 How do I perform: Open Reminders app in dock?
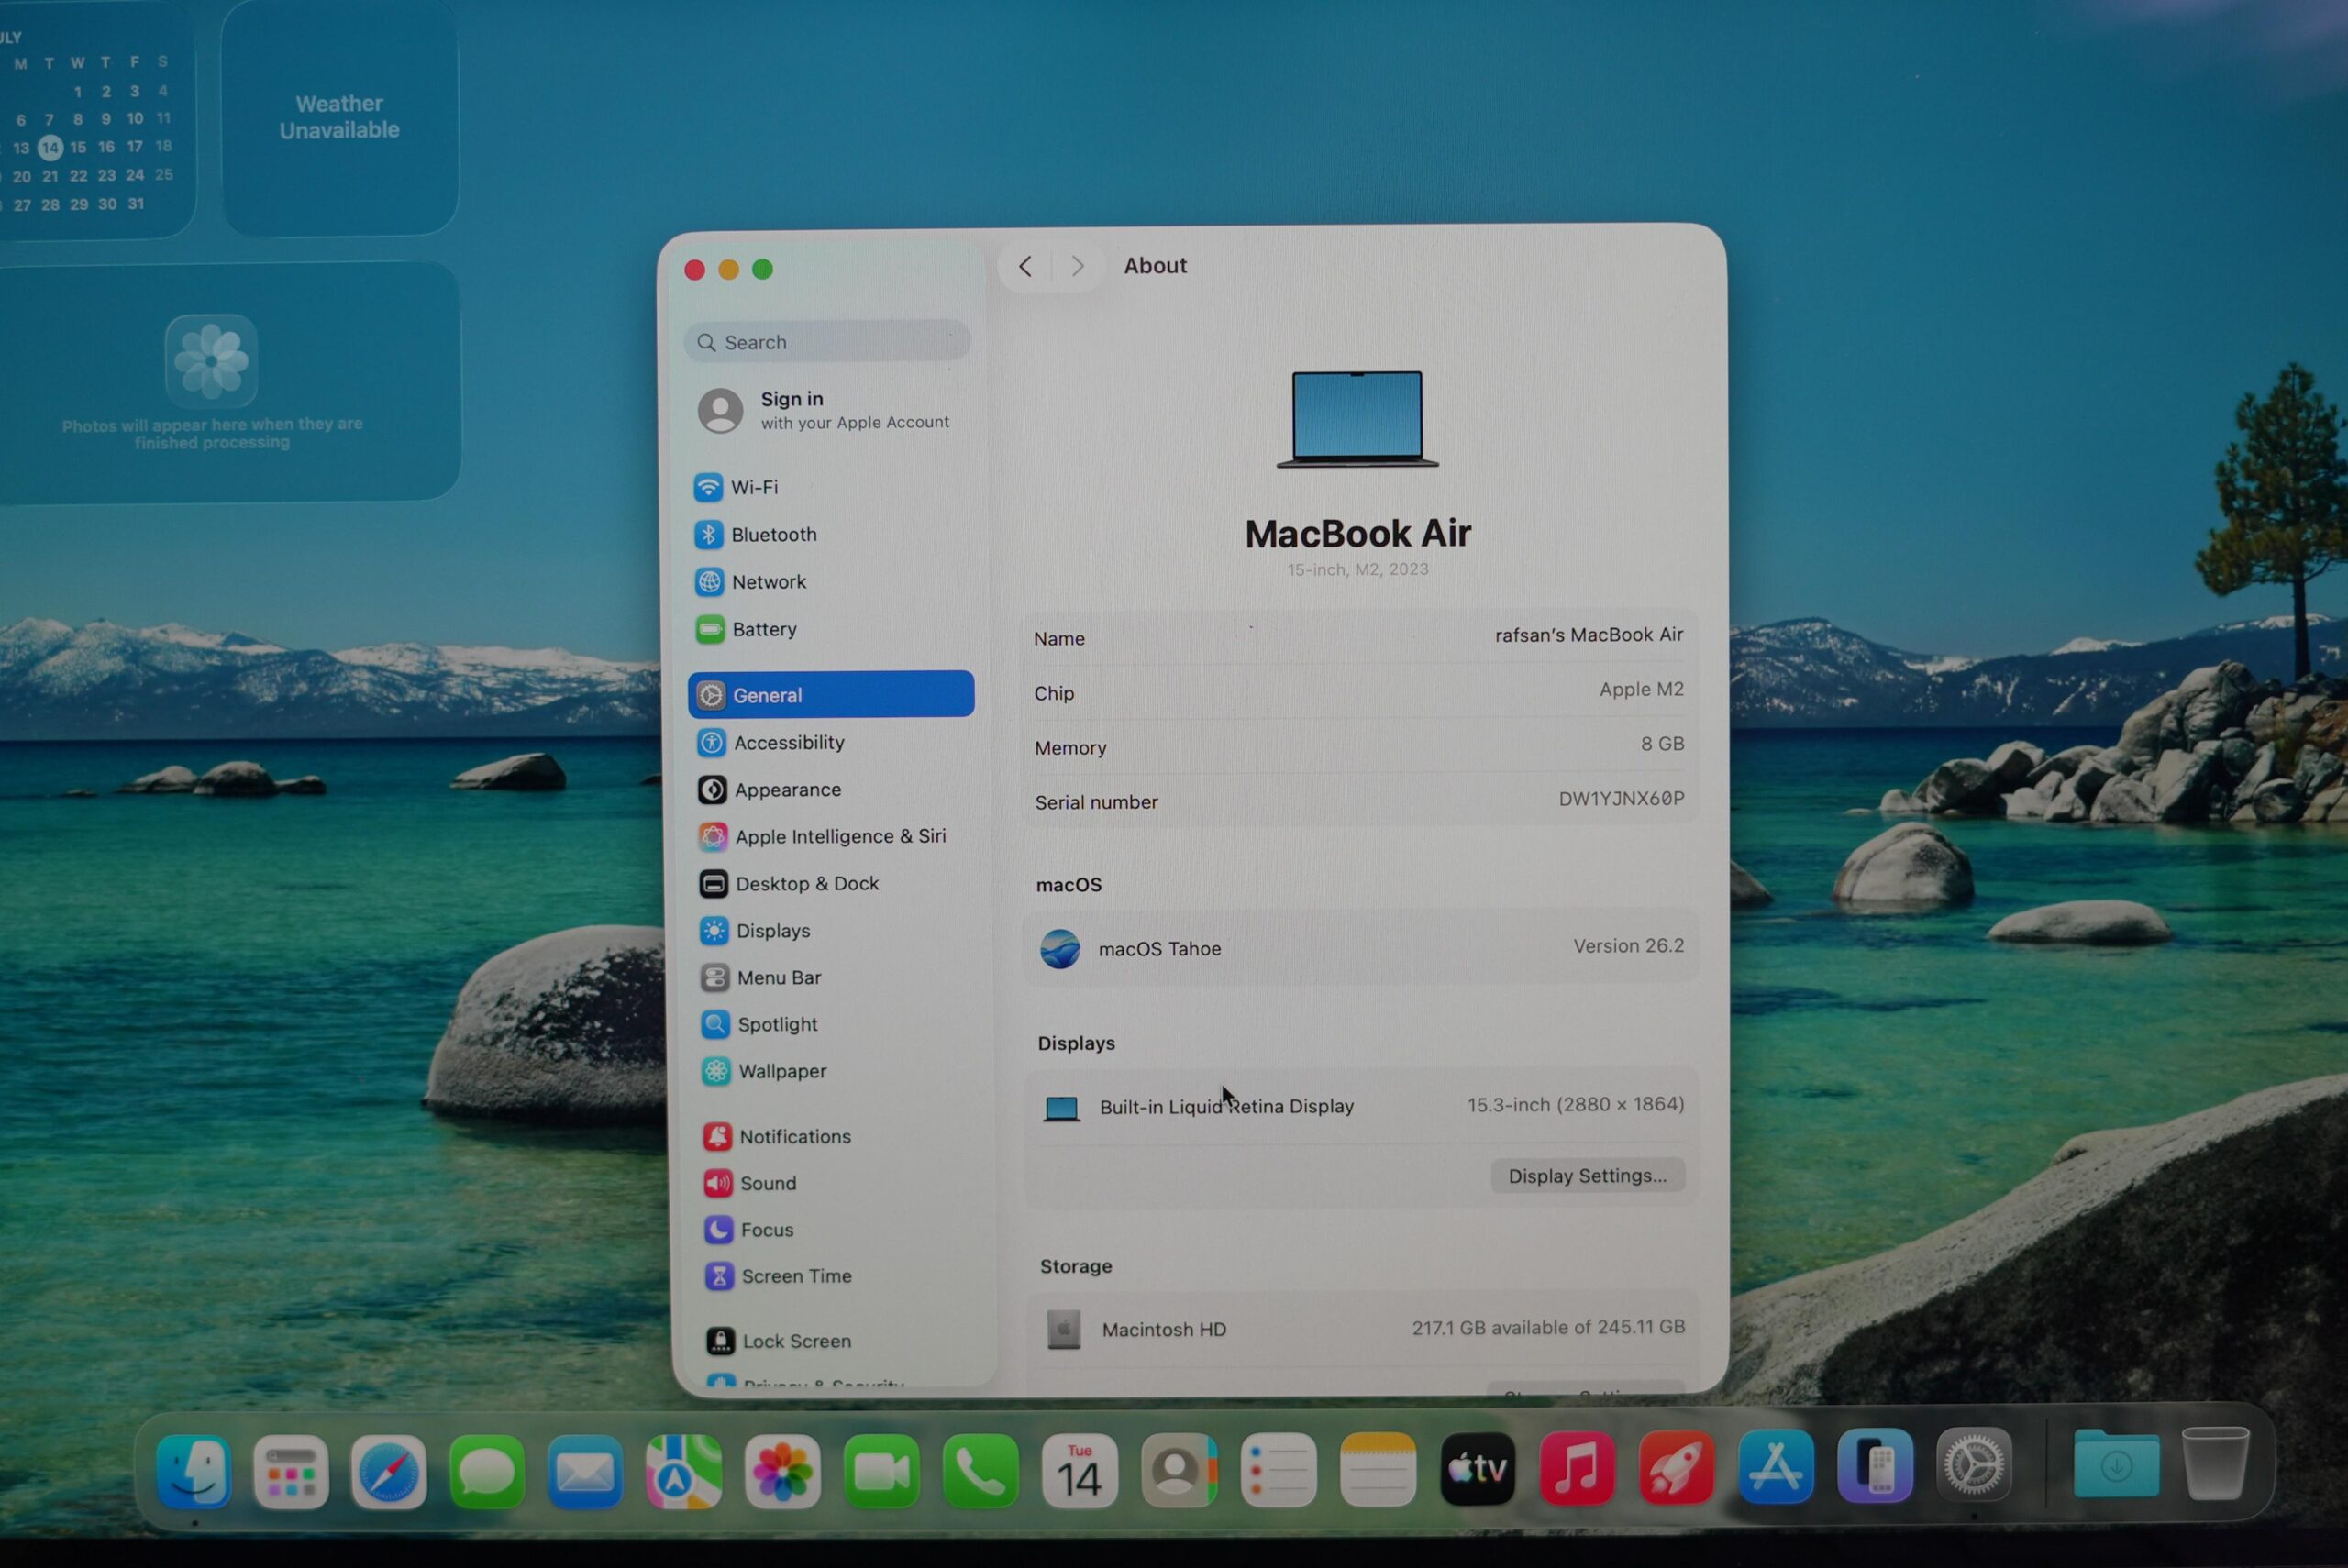[1278, 1470]
